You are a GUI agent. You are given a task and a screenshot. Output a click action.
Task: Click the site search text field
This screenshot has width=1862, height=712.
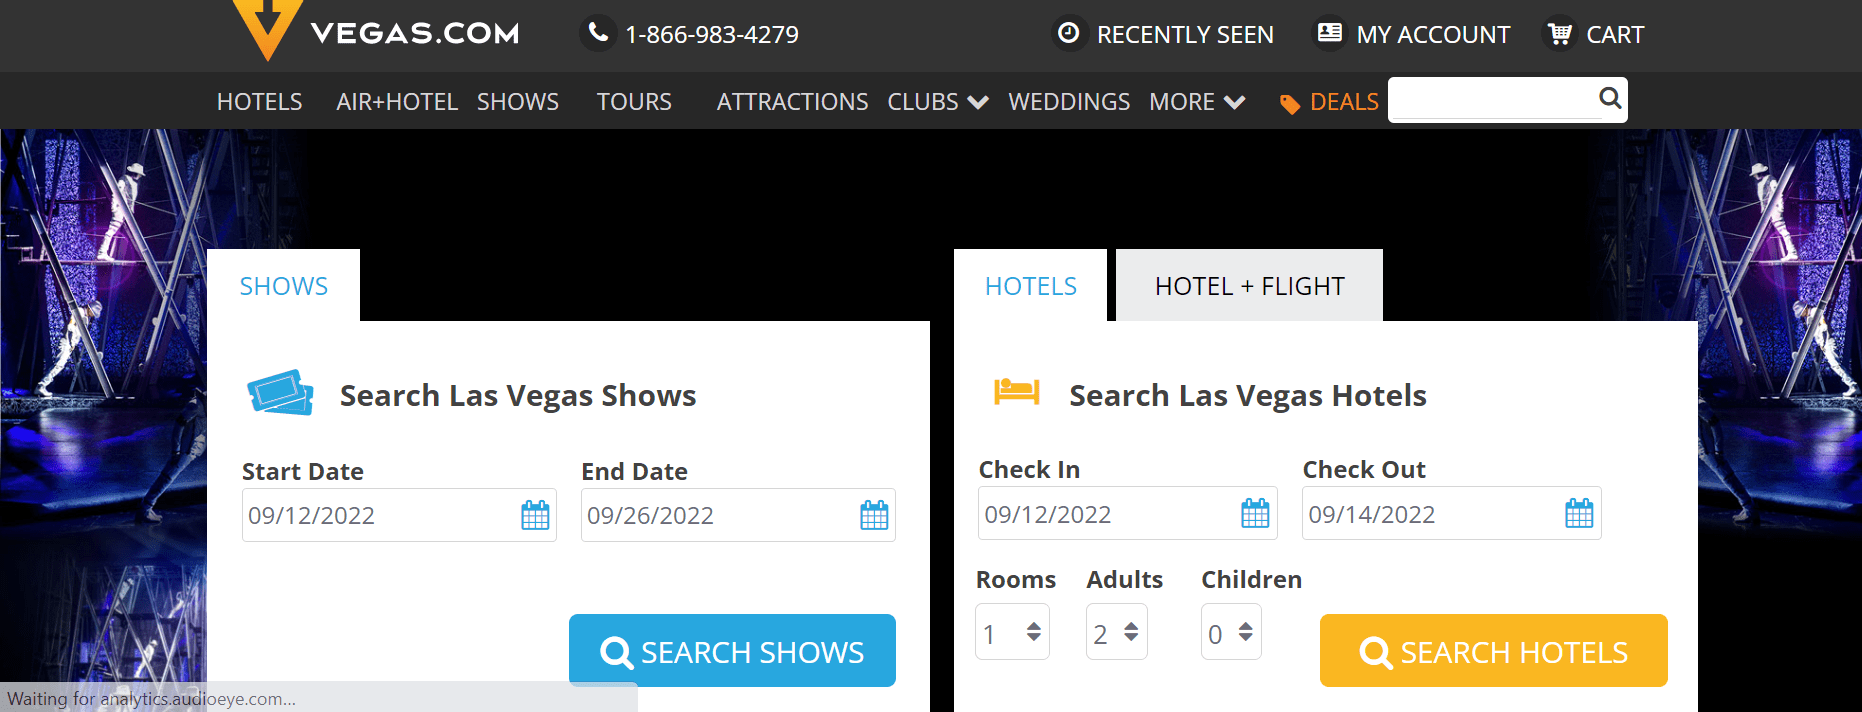pyautogui.click(x=1492, y=99)
